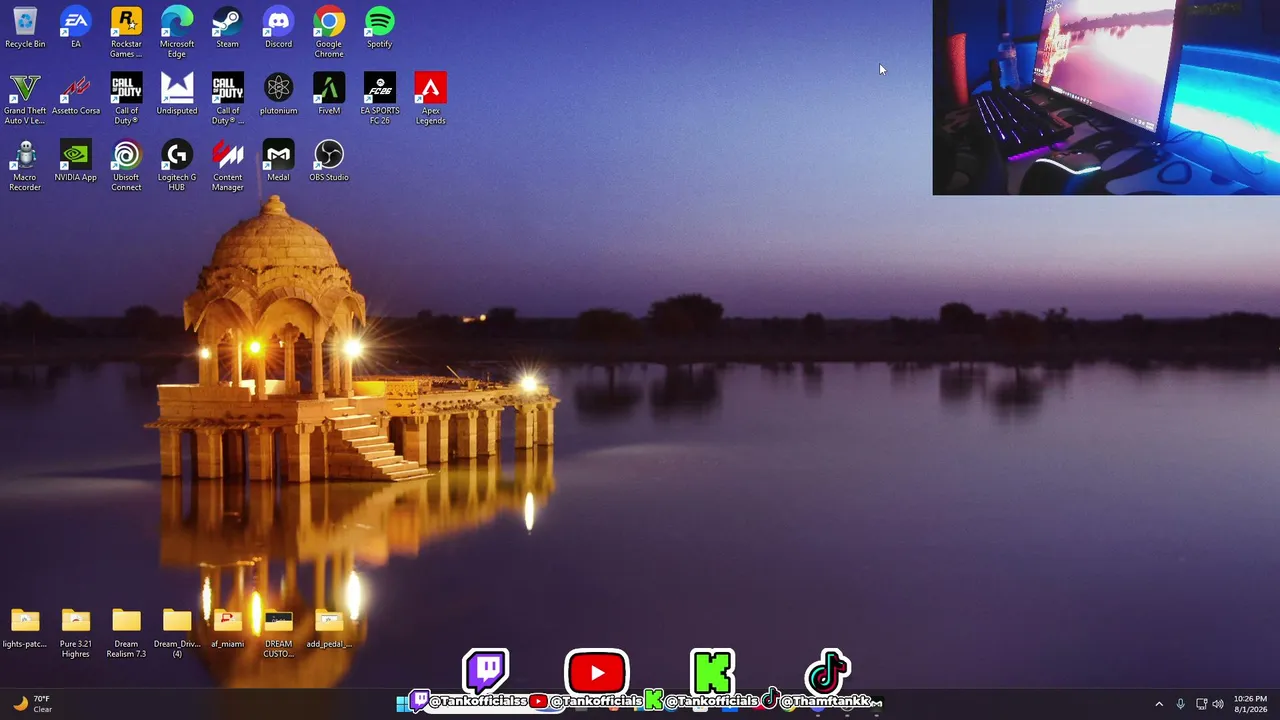
Task: Open the volume speaker tray icon
Action: [x=1218, y=704]
